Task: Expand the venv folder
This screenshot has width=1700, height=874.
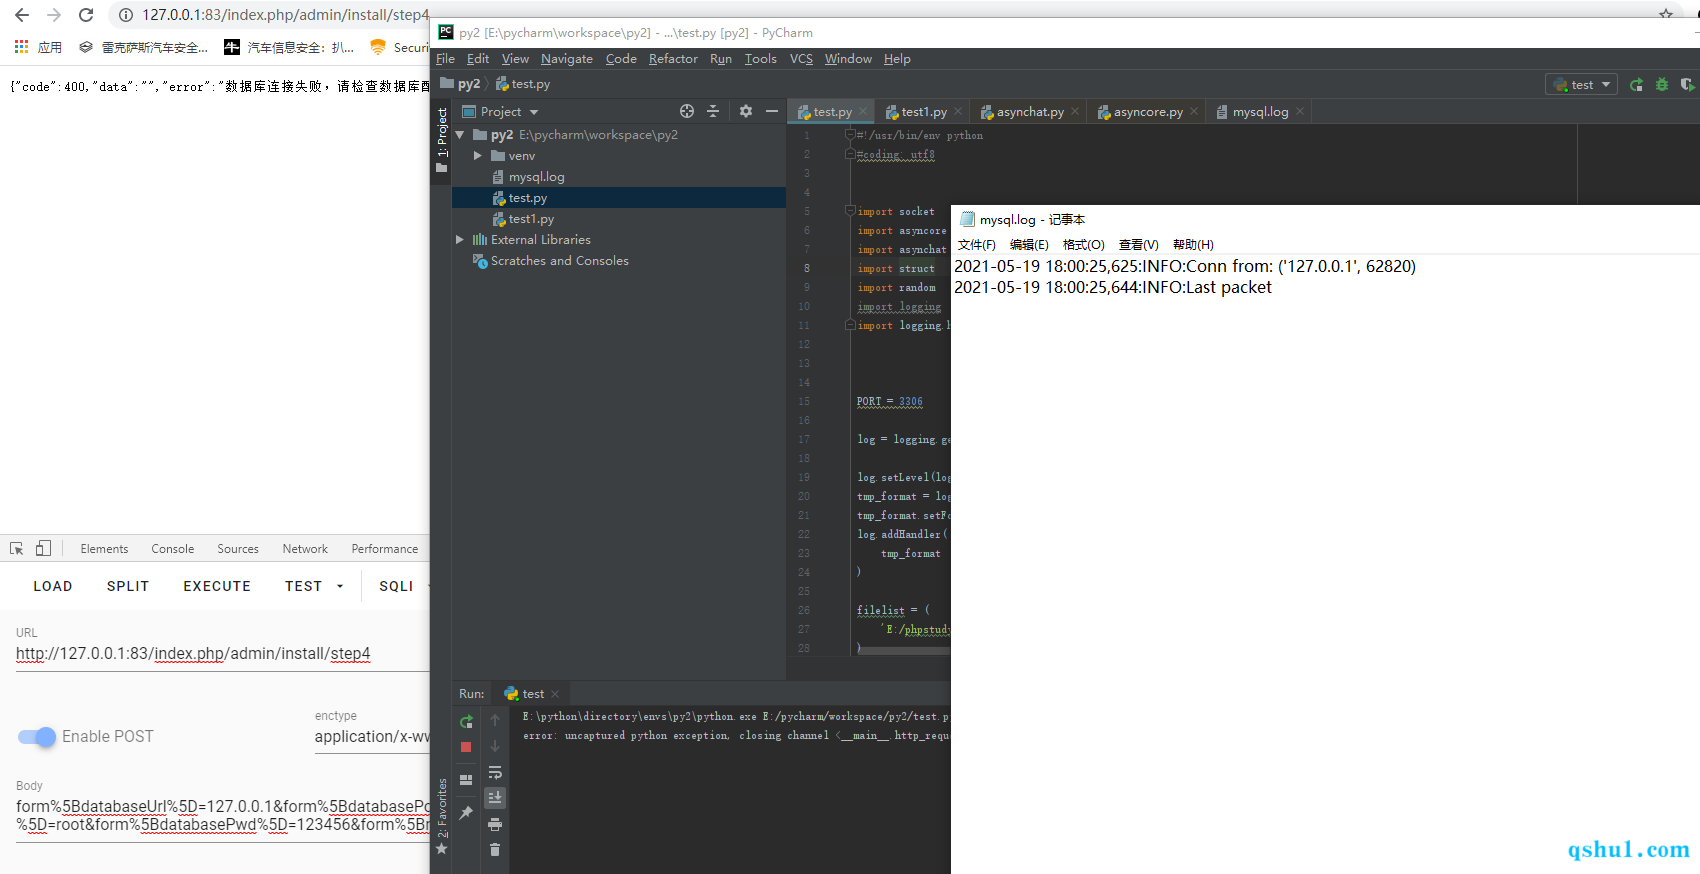Action: tap(478, 156)
